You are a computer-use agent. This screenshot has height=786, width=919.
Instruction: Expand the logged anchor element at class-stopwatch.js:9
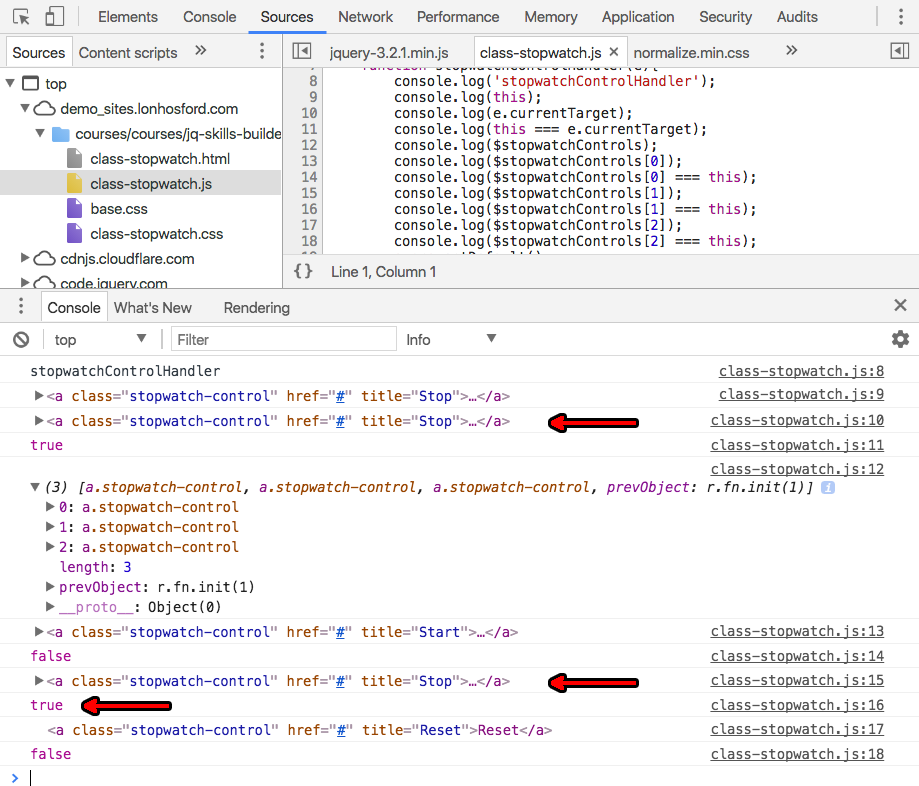(x=39, y=396)
